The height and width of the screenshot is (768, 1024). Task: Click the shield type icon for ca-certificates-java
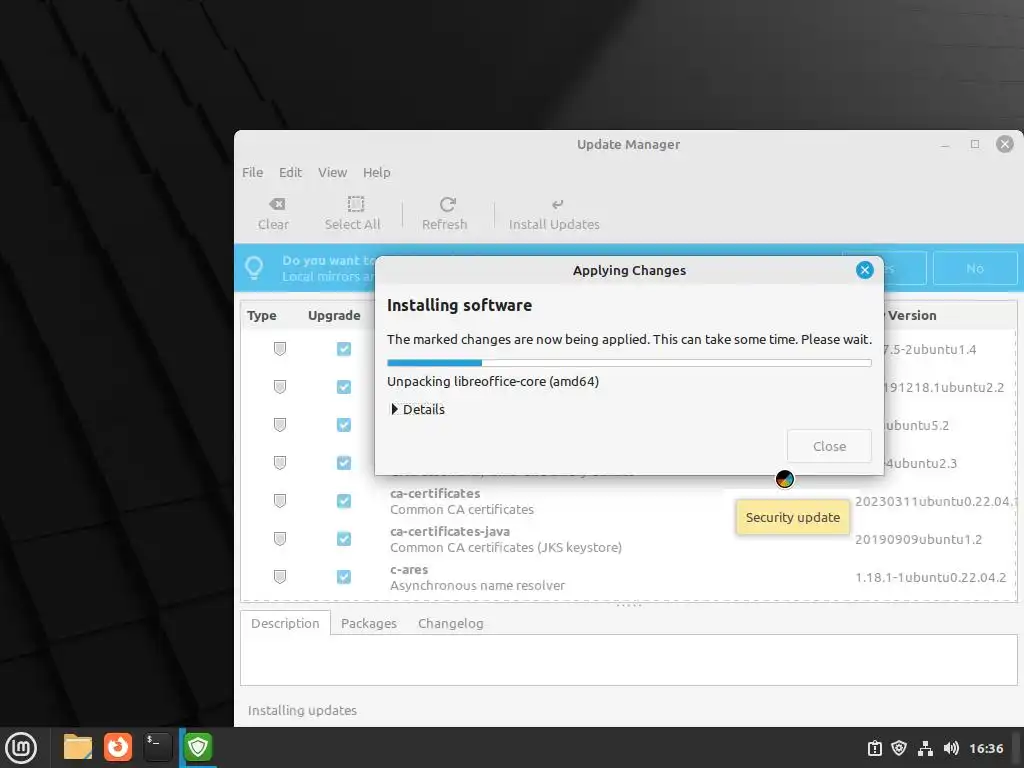(280, 539)
